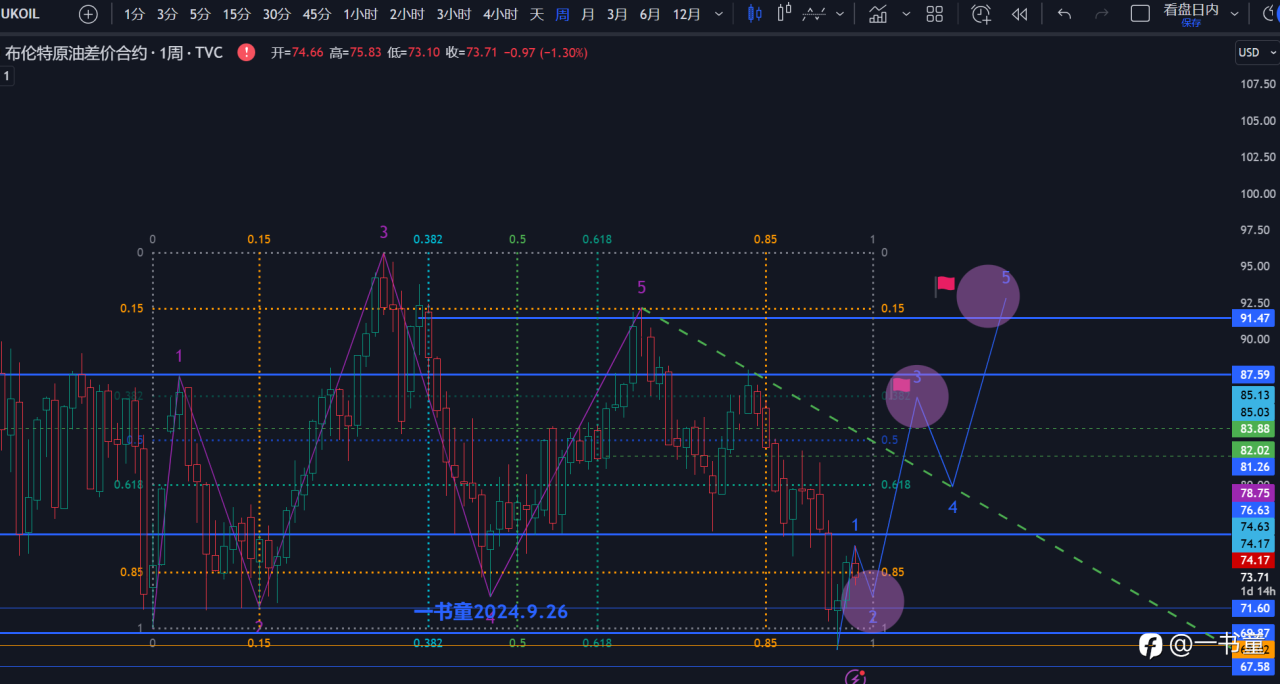1280x684 pixels.
Task: Open the layout templates grid icon
Action: click(934, 14)
